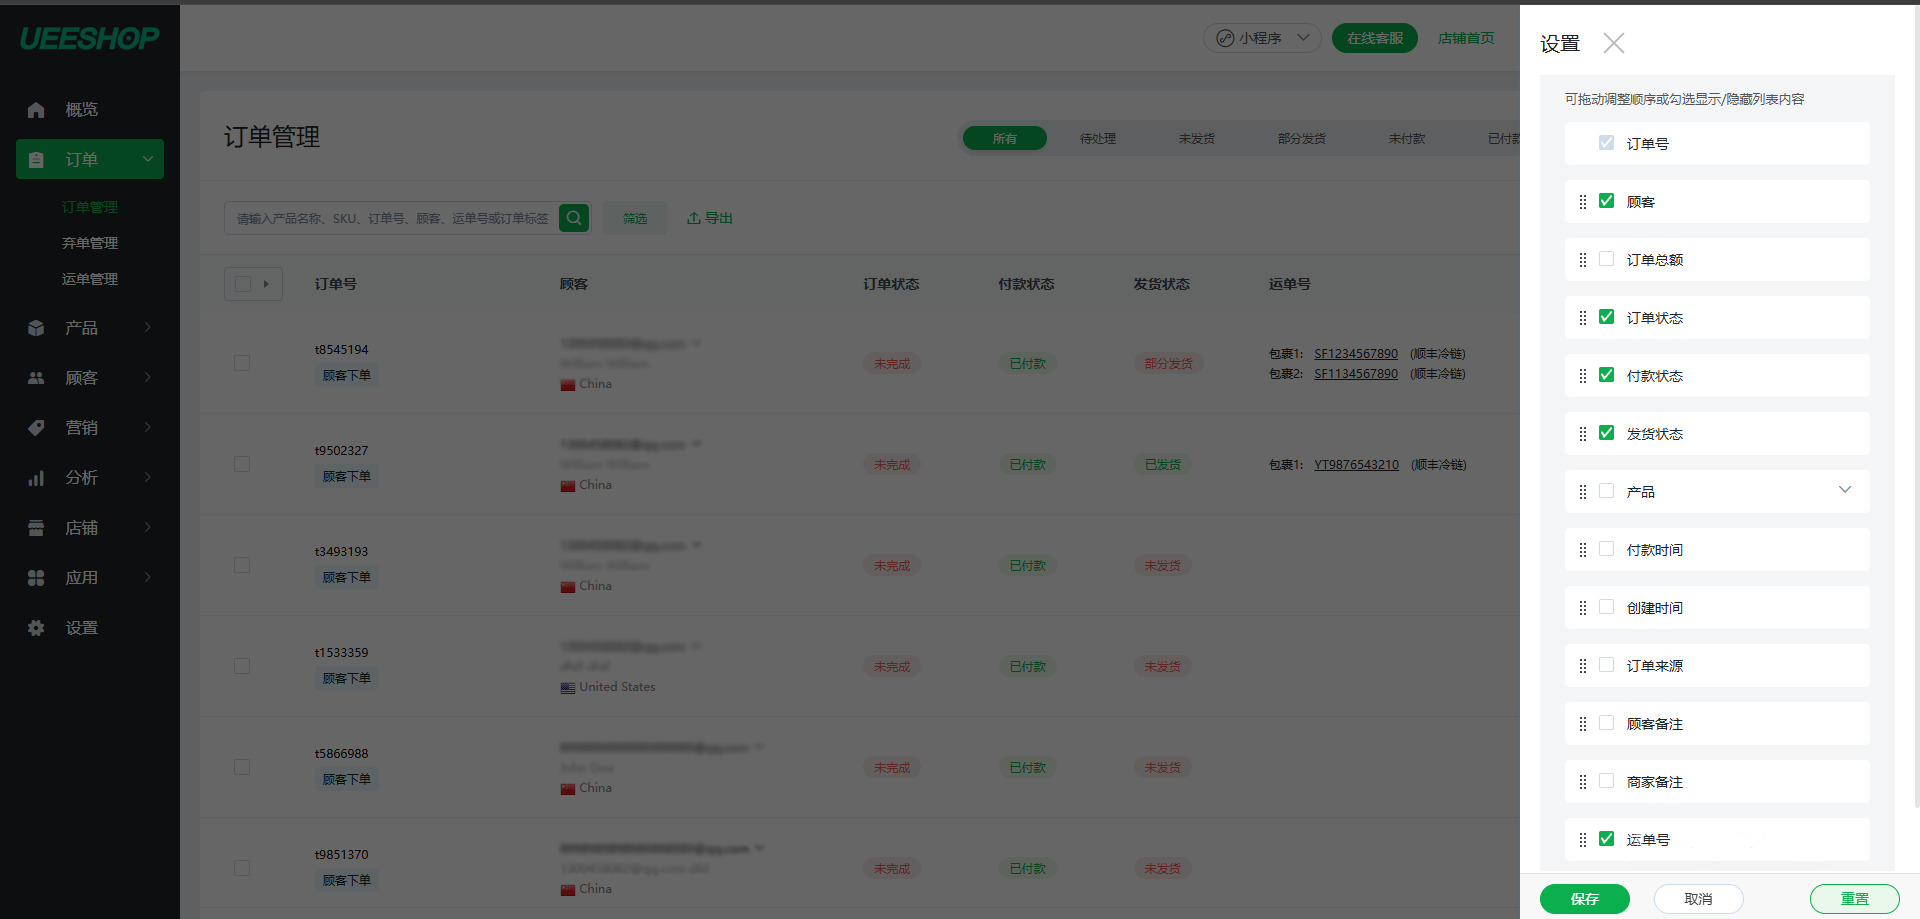The image size is (1920, 919).
Task: Collapse the 订单 sidebar menu chevron
Action: point(148,159)
